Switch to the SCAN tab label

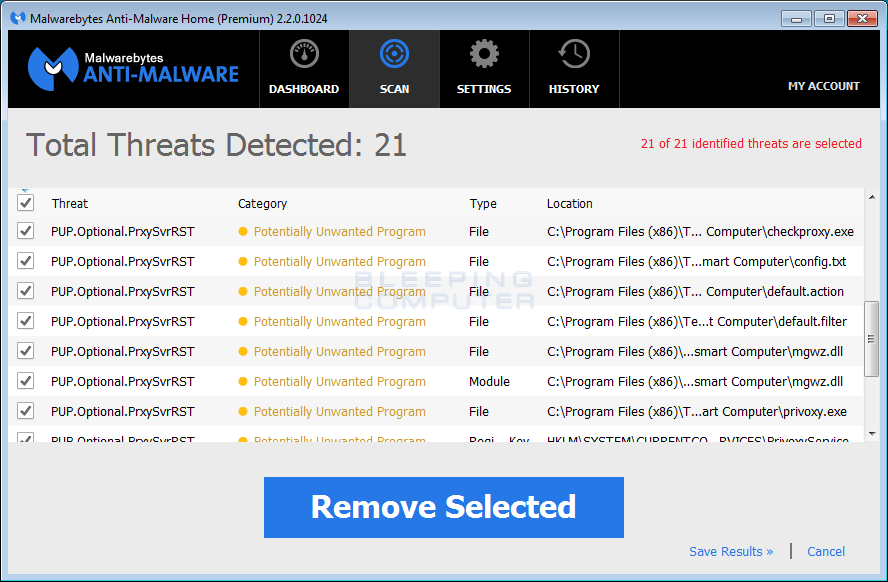(x=394, y=89)
